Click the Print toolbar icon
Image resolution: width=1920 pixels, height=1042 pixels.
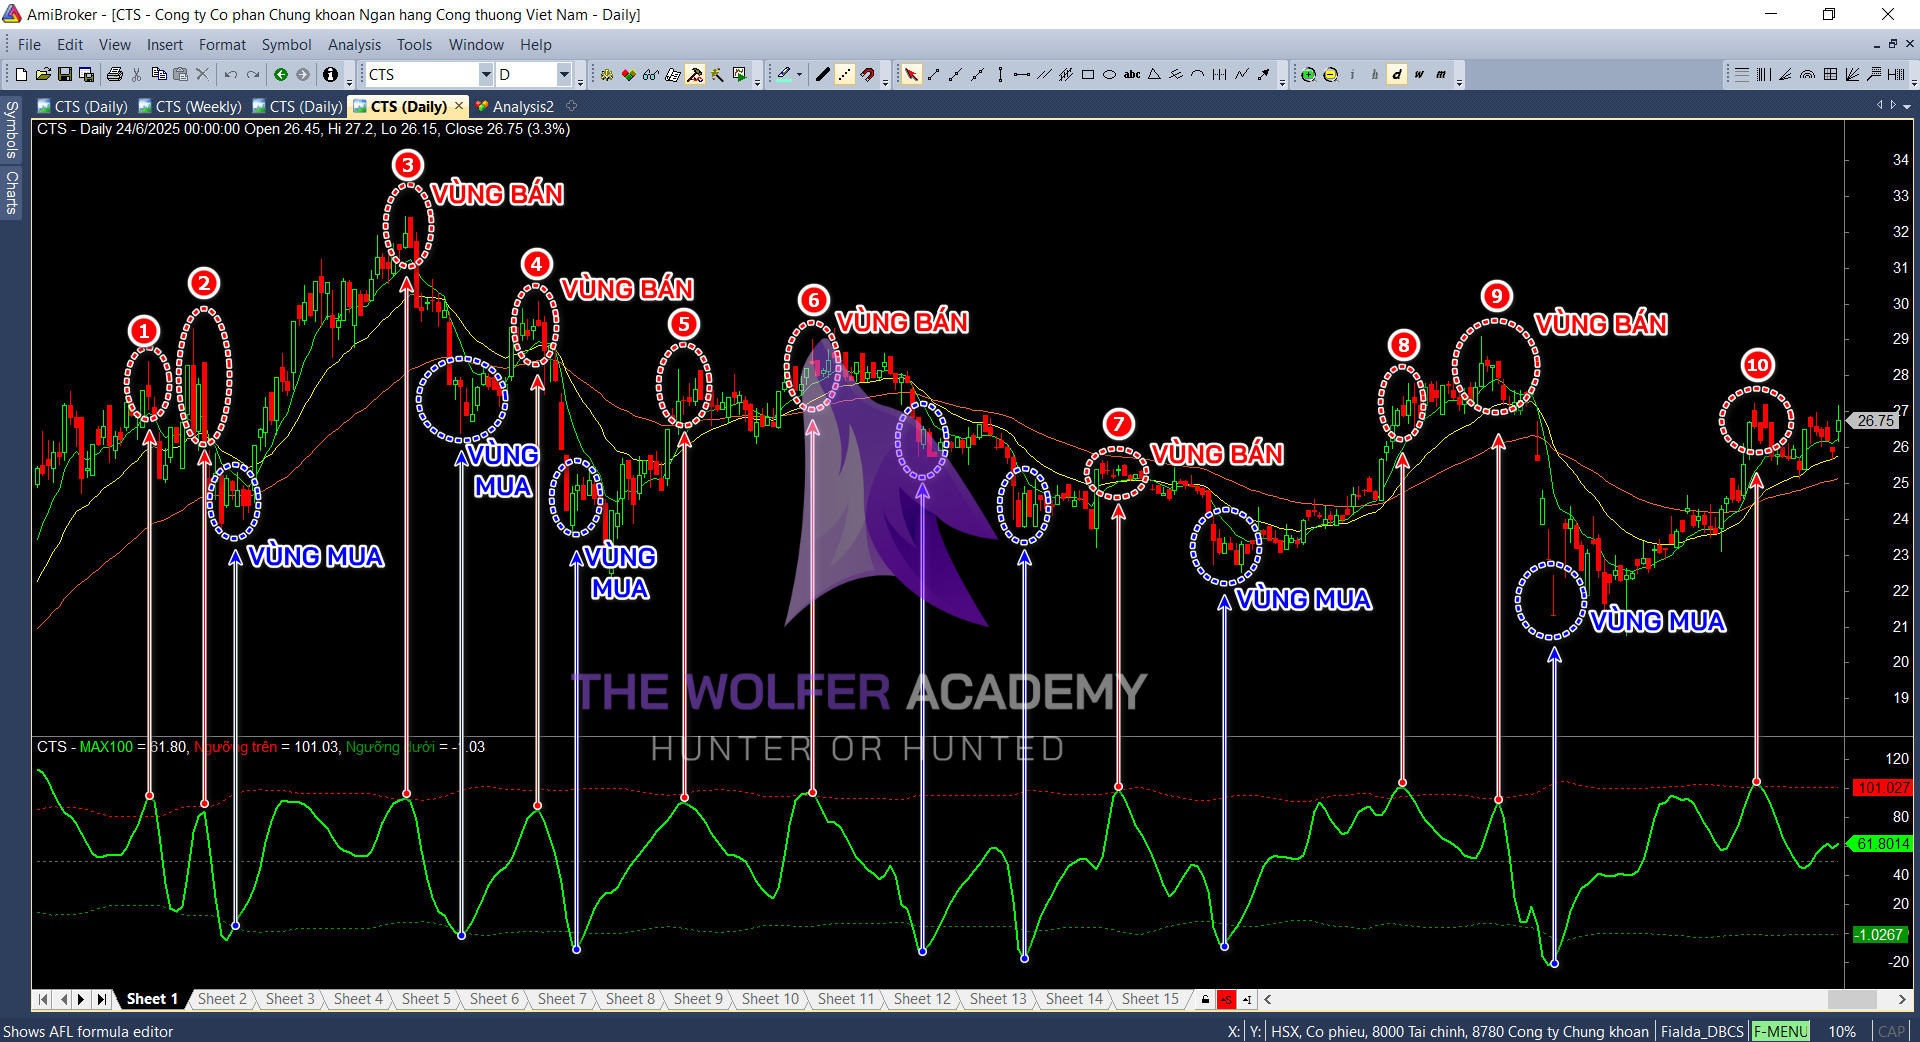[114, 74]
